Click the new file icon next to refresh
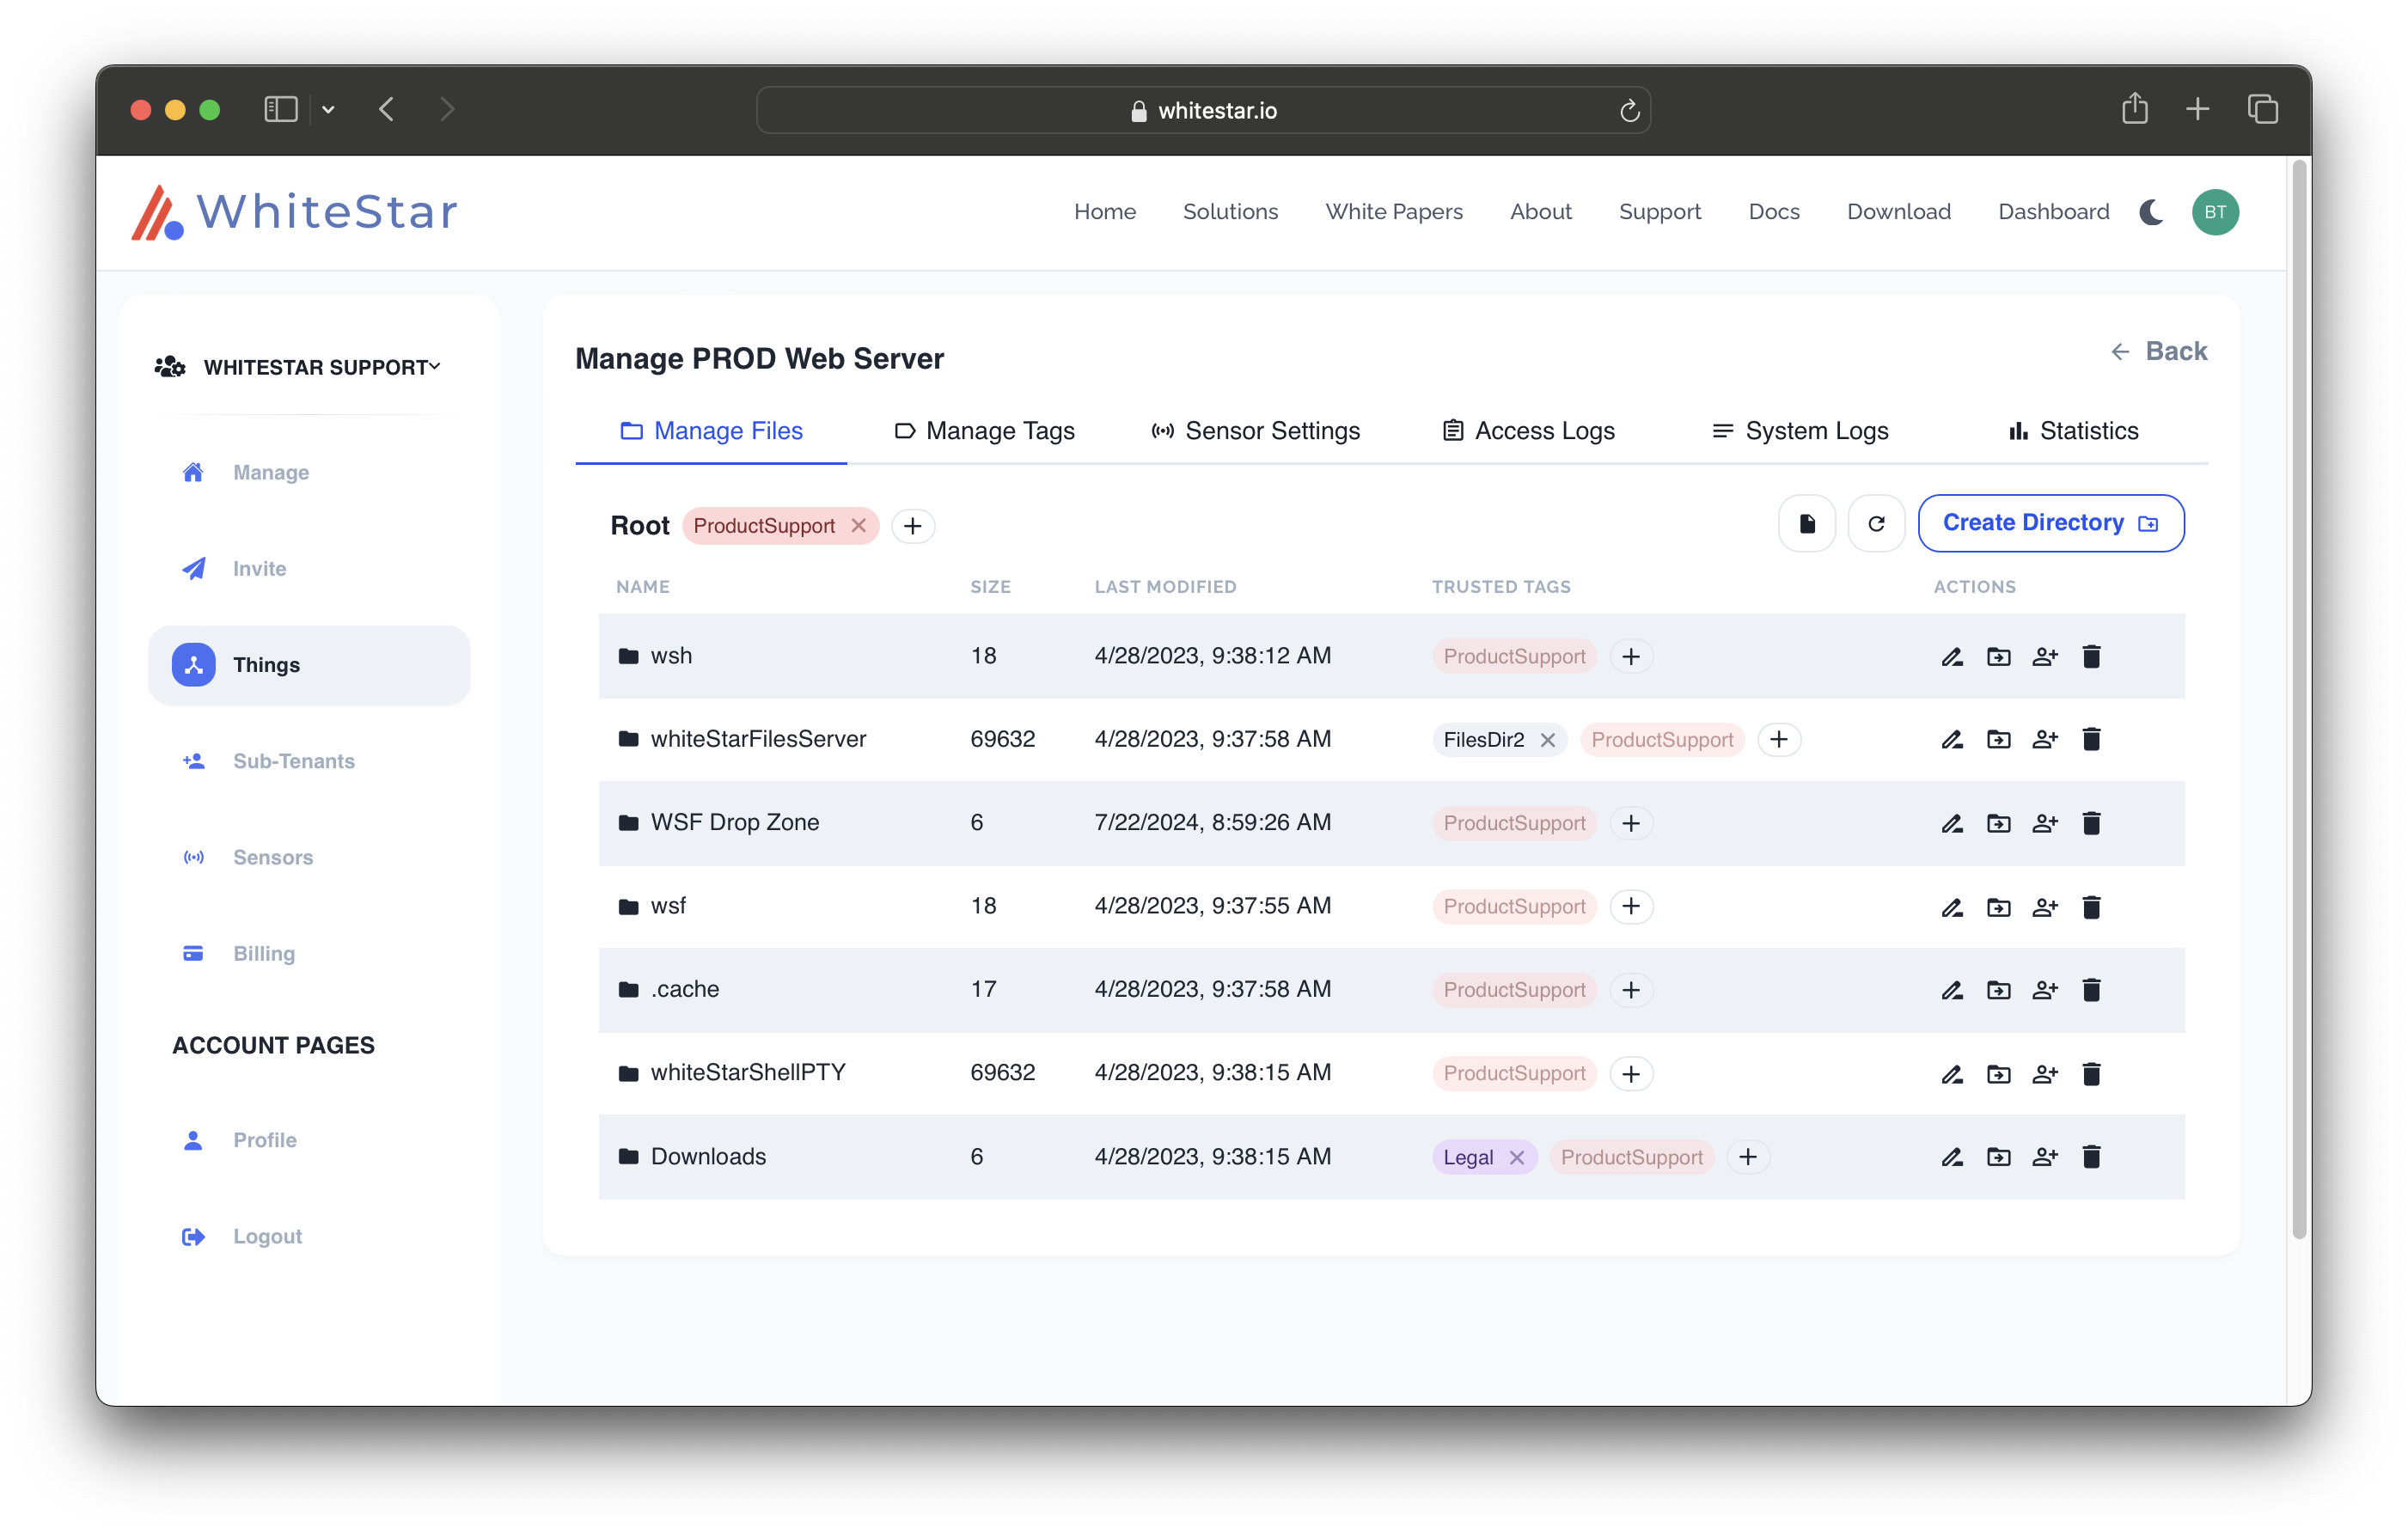Image resolution: width=2408 pixels, height=1533 pixels. 1806,522
